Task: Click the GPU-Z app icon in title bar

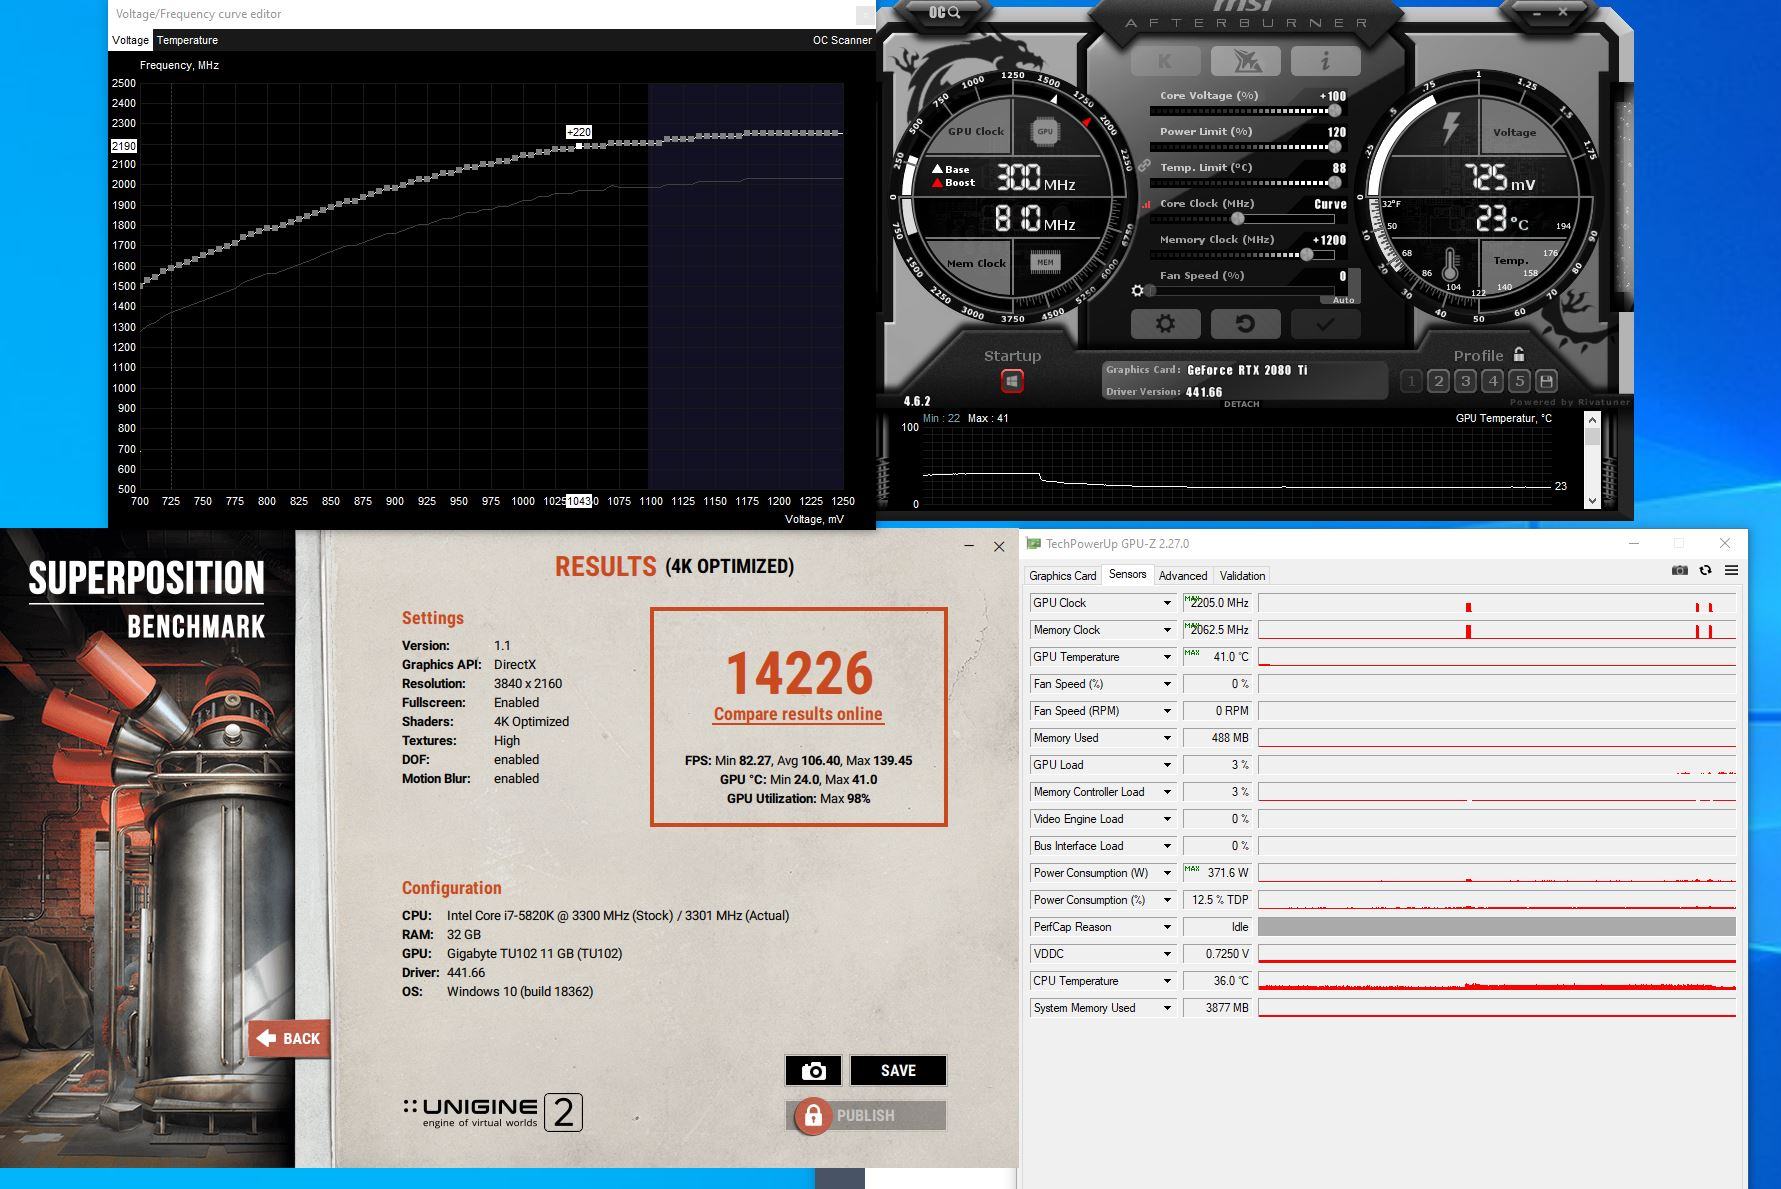Action: pos(1034,544)
